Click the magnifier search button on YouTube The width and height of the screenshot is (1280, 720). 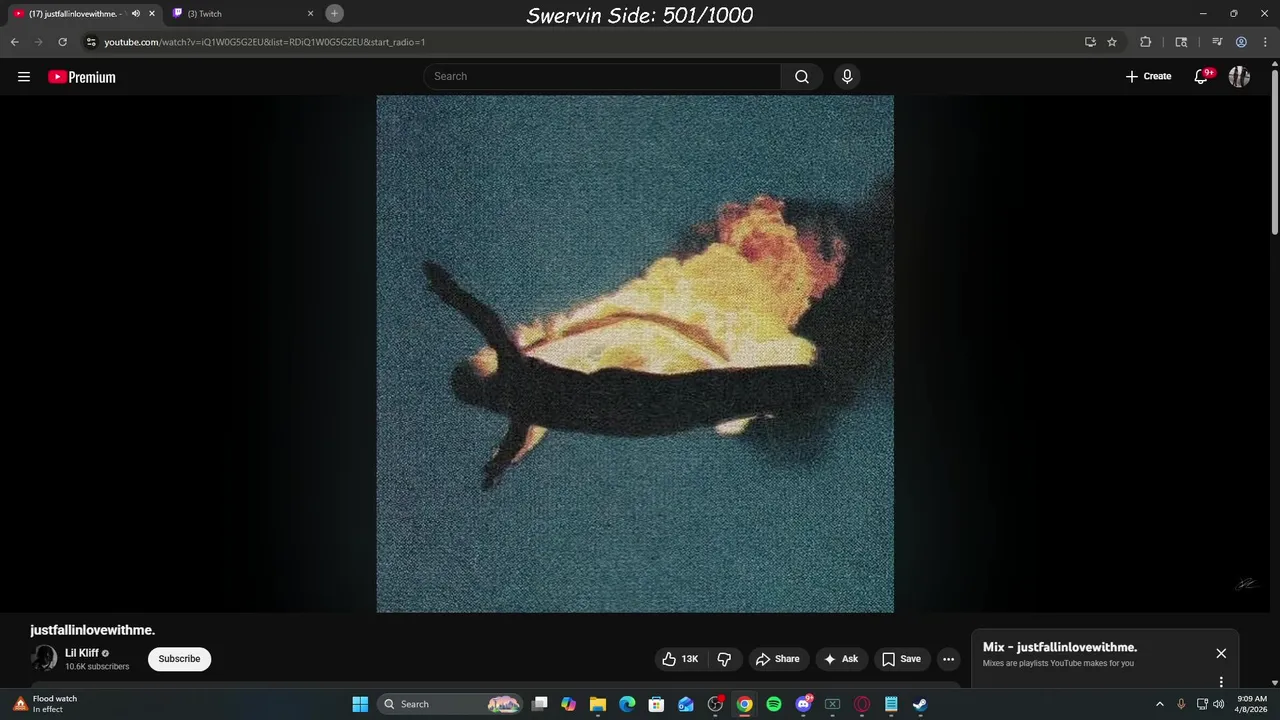[802, 77]
